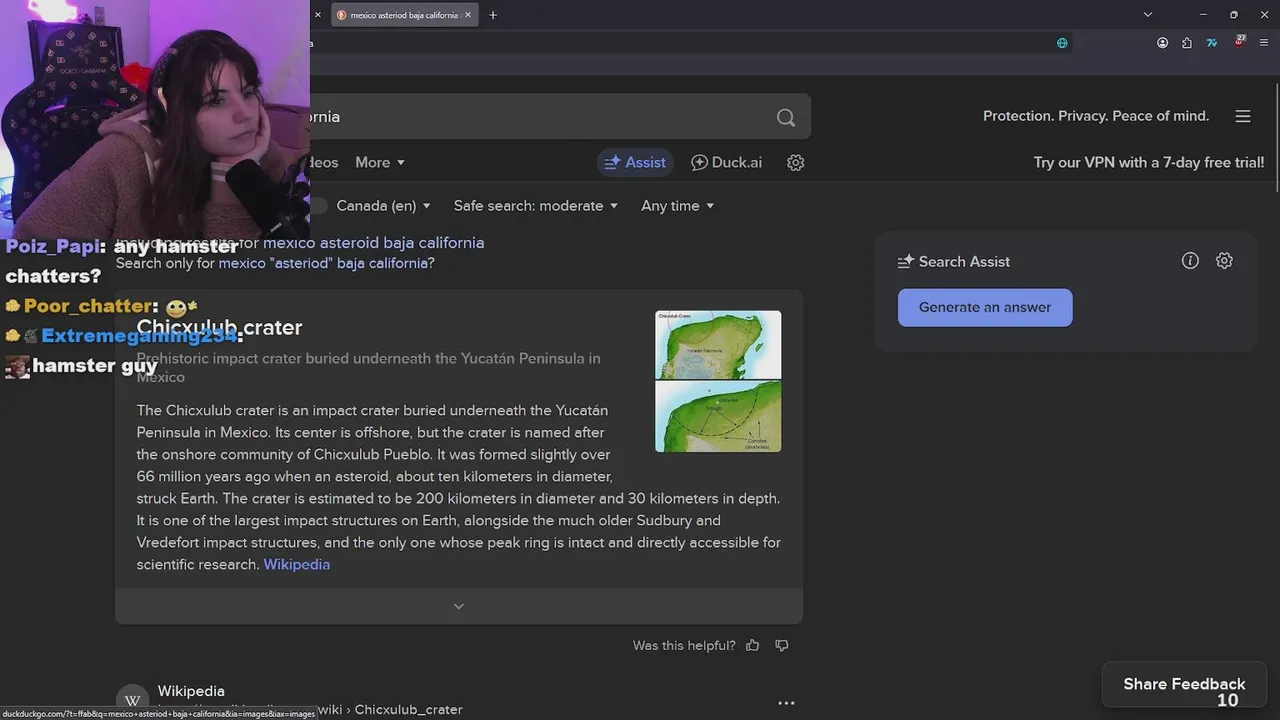This screenshot has height=720, width=1280.
Task: Click the page vertical scrollbar
Action: [1275, 140]
